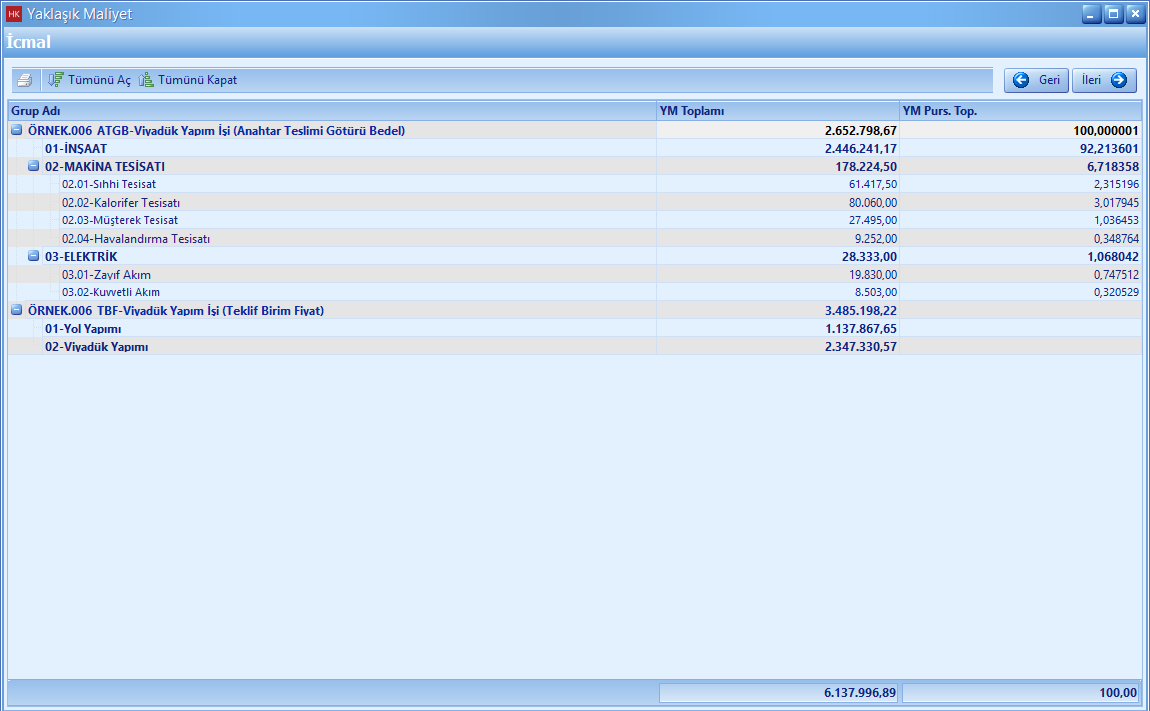Collapse the ÖRNEK.006 TBF-Viyadük group
The width and height of the screenshot is (1150, 711).
point(17,311)
